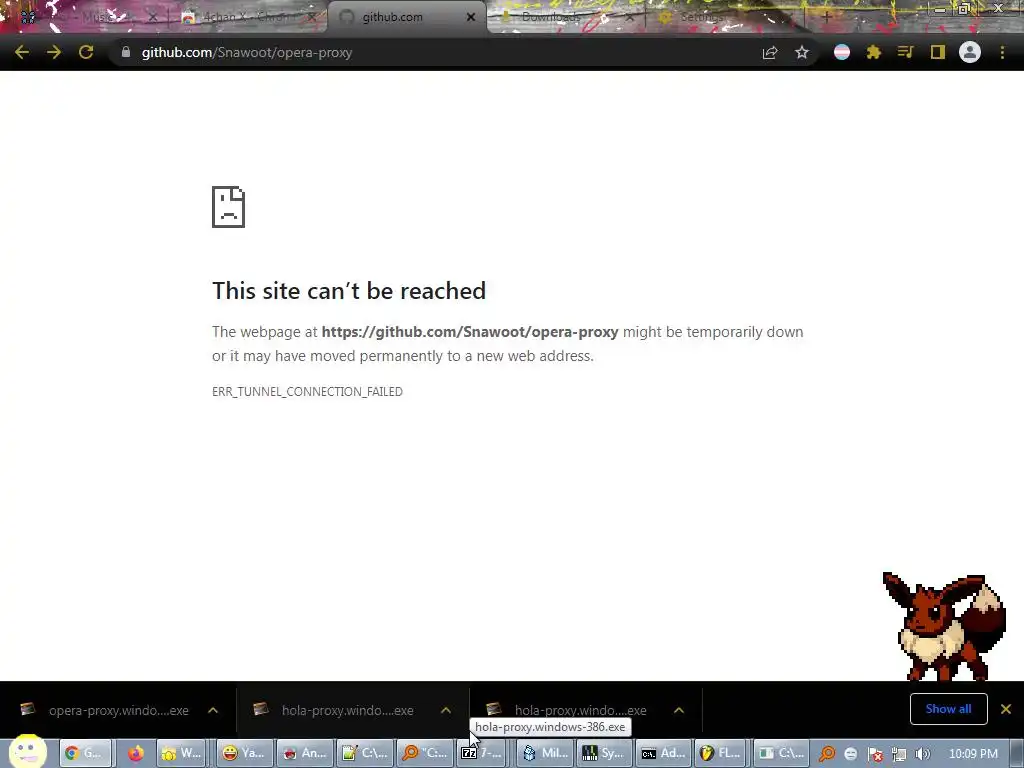Screen dimensions: 1024x768
Task: Click the 'This site can't be reached' heading
Action: [x=349, y=291]
